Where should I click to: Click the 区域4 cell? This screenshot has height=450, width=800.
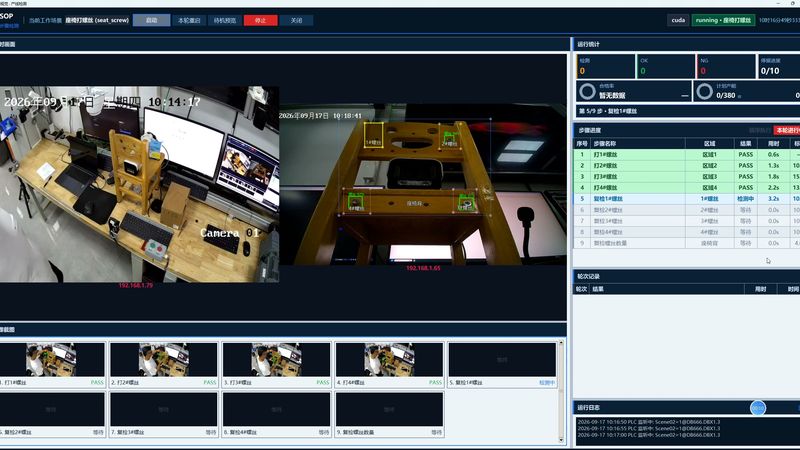tap(709, 188)
